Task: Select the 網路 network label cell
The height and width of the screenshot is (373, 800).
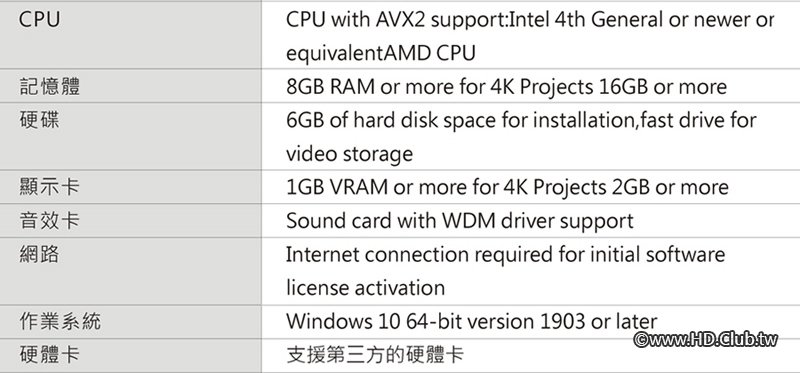Action: click(x=39, y=254)
